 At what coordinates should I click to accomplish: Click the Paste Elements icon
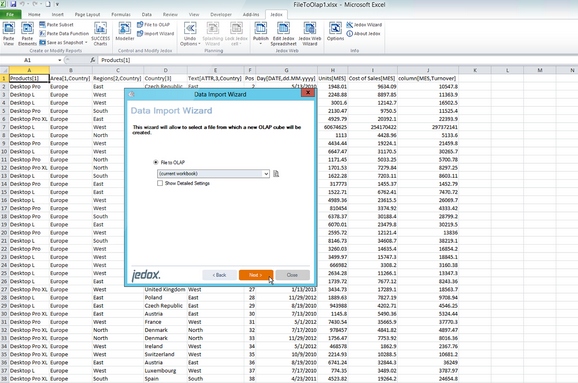point(27,34)
